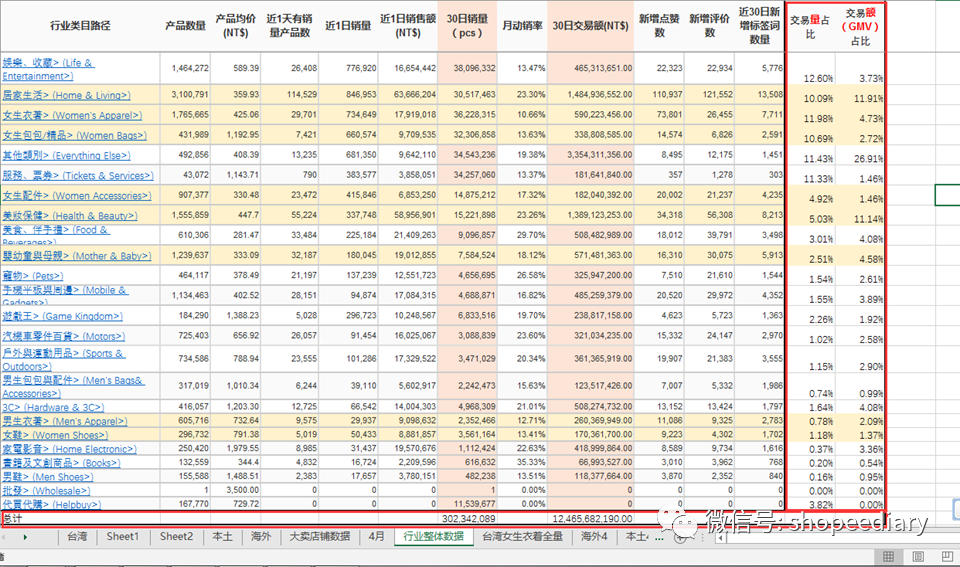Select cell with value 11,539,677
The image size is (960, 567).
[467, 504]
